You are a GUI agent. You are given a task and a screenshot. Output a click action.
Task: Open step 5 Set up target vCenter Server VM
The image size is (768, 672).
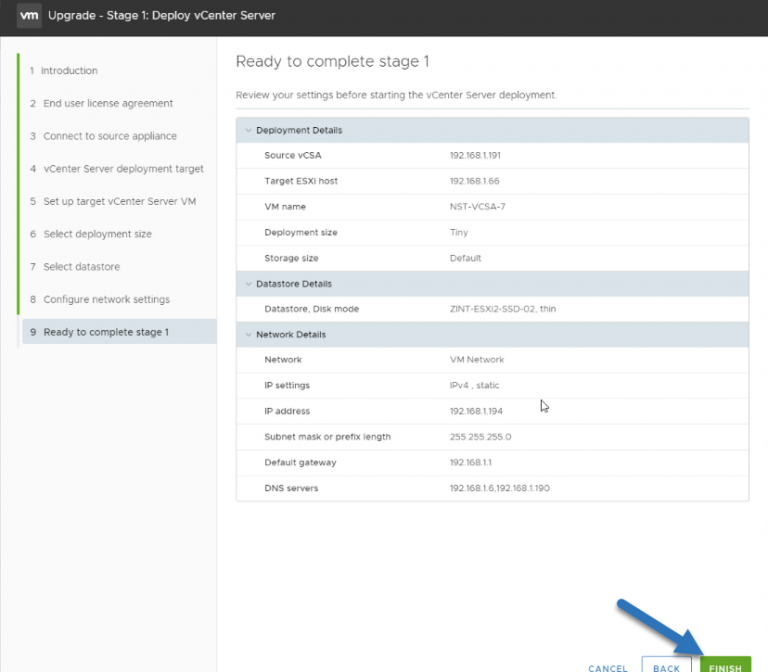(x=113, y=201)
